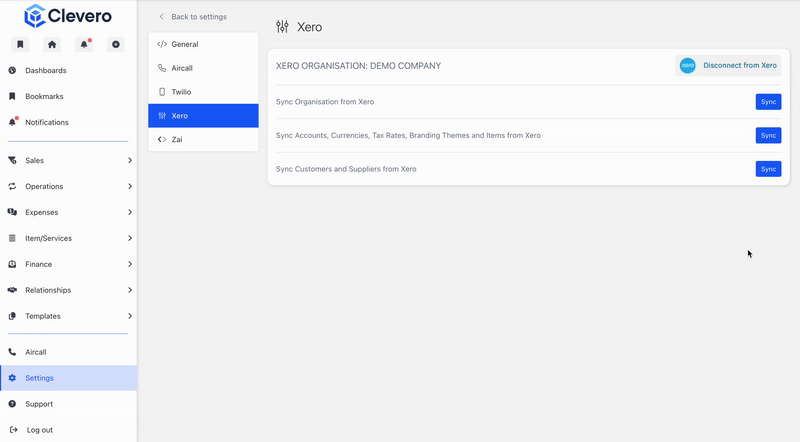Click the Expenses money icon
The width and height of the screenshot is (800, 442).
tap(12, 212)
